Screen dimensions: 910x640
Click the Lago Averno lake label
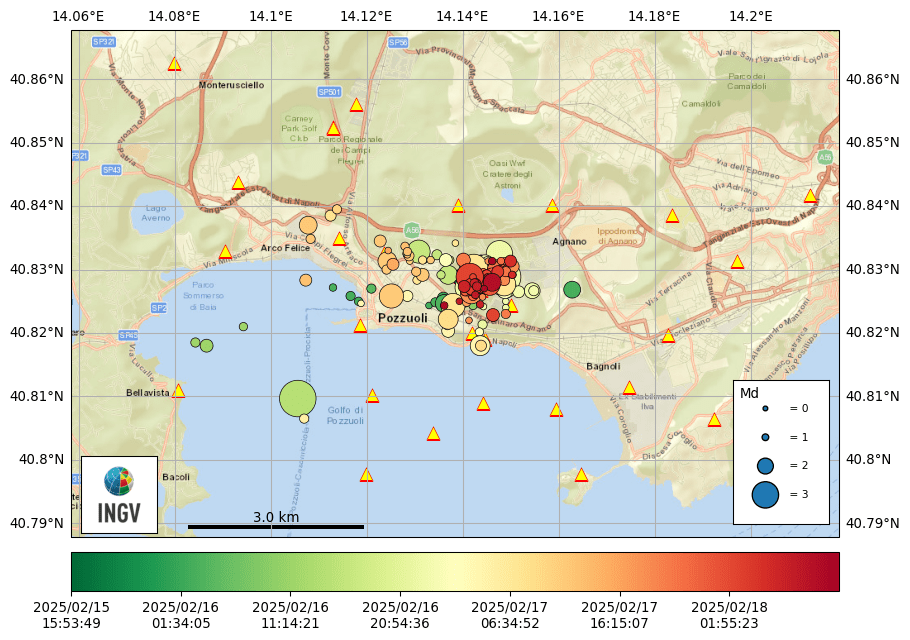tap(156, 213)
